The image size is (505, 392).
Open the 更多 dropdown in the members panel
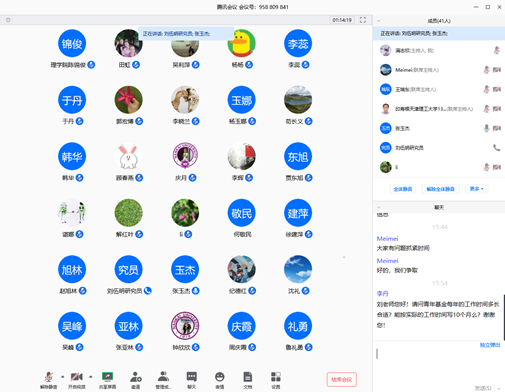[x=476, y=189]
